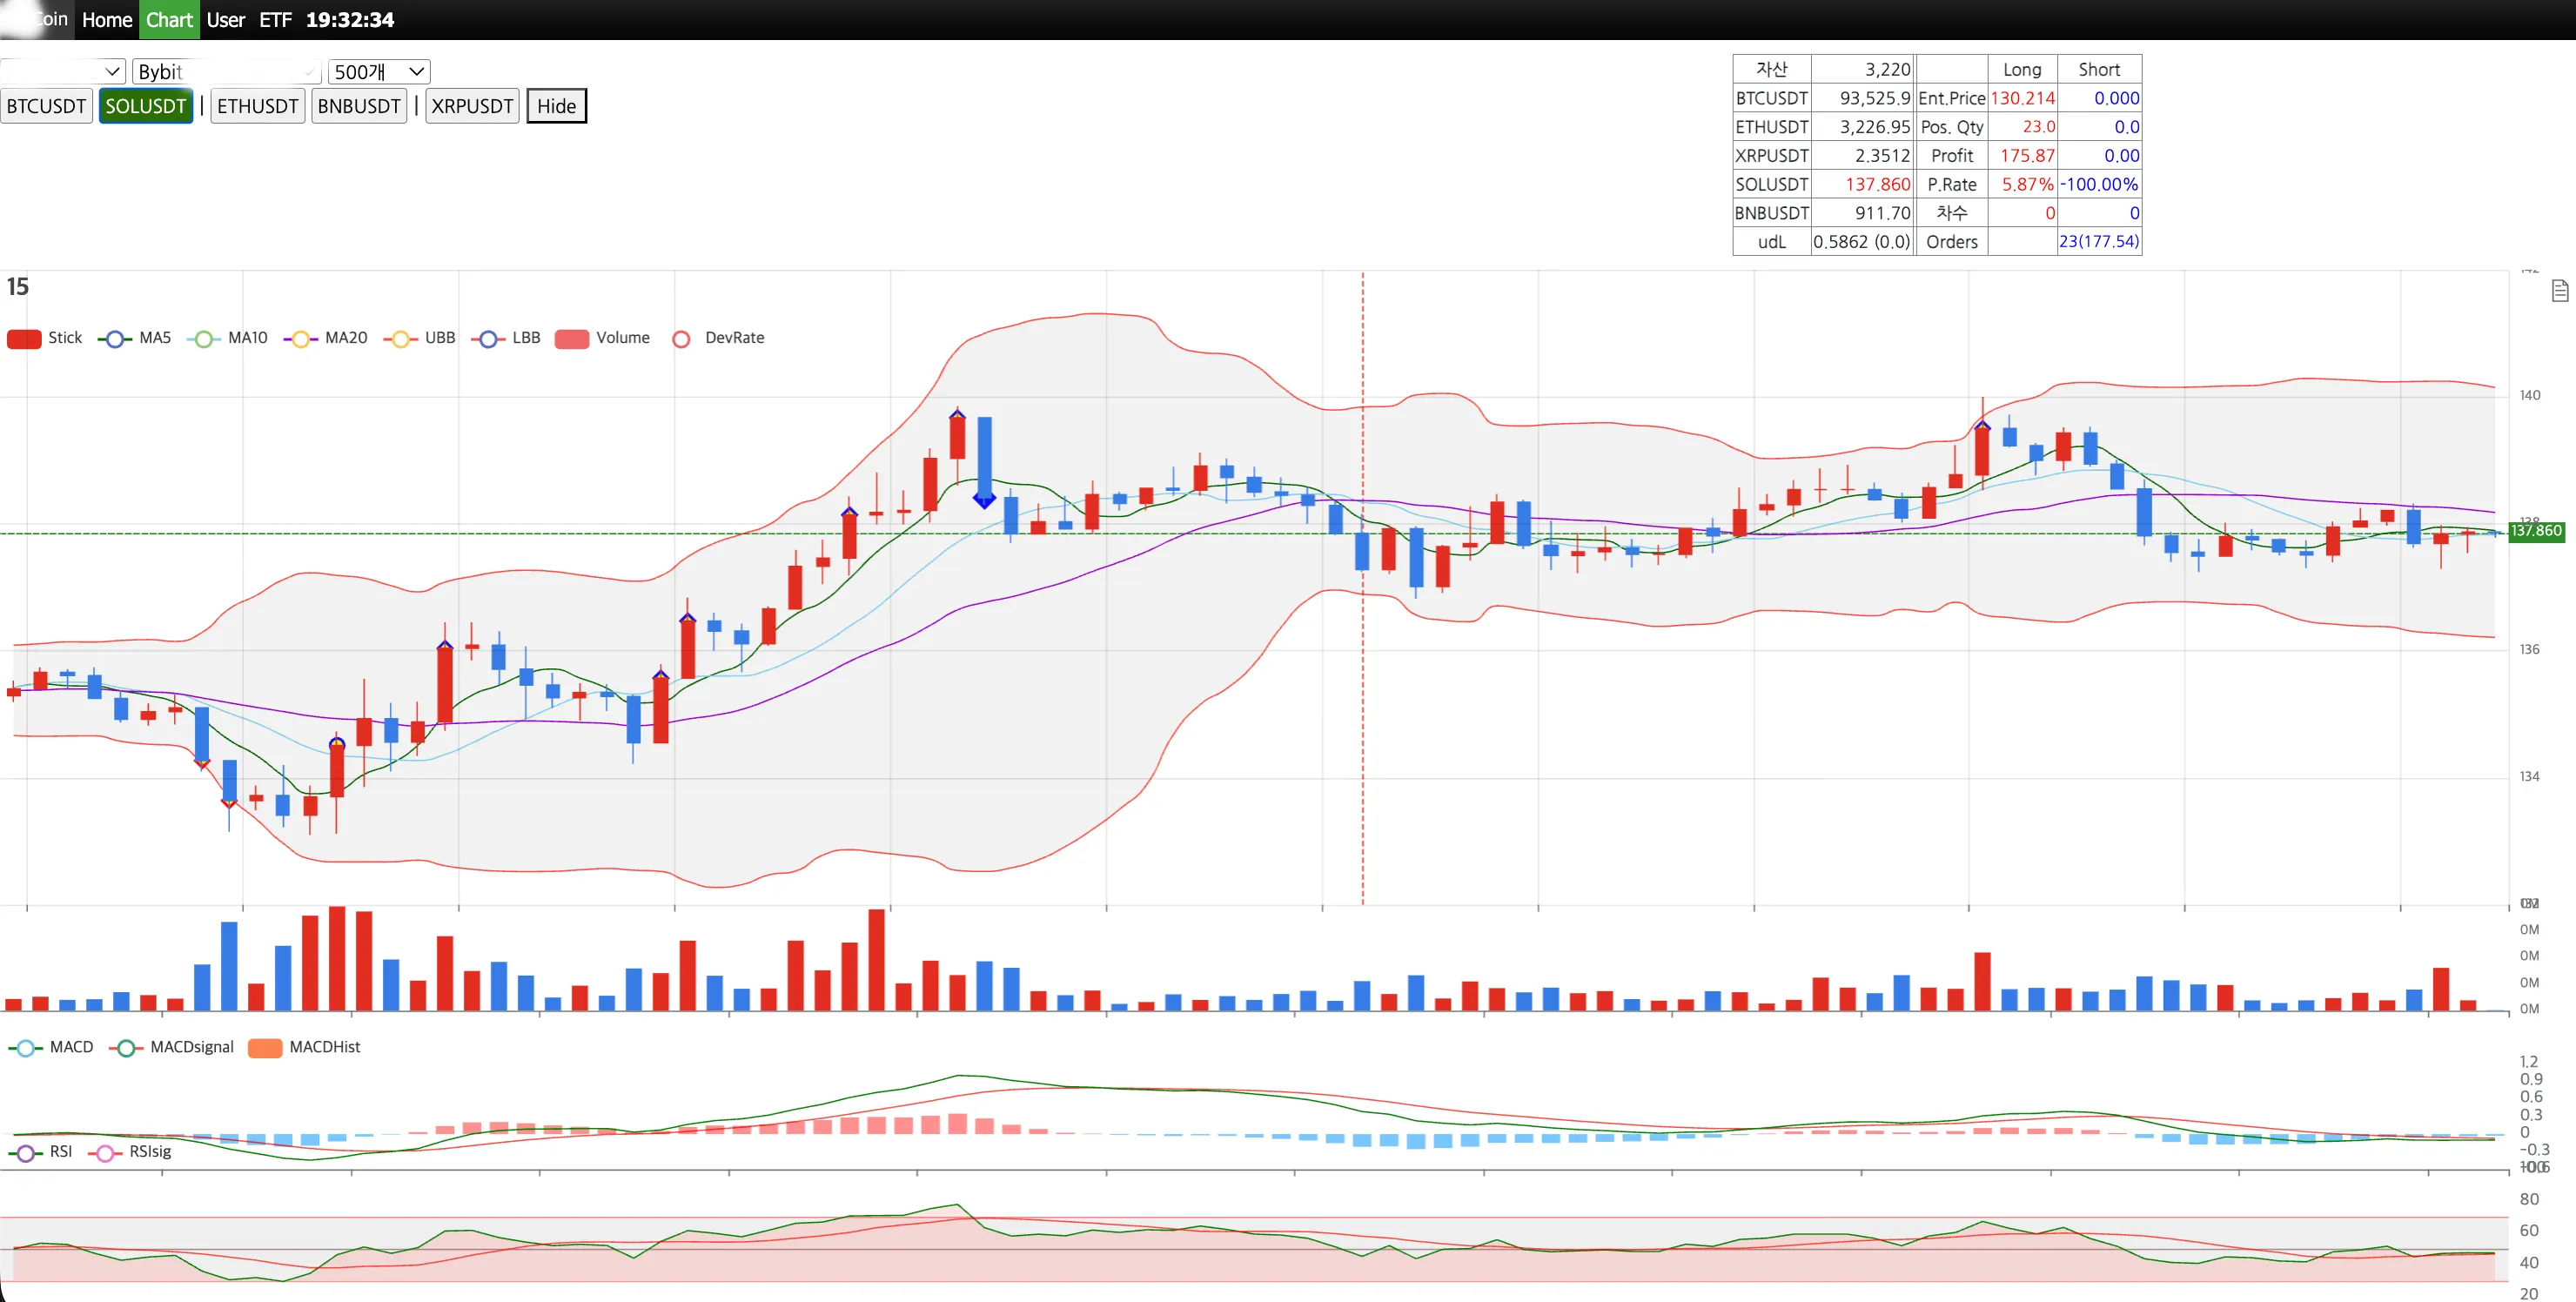
Task: Toggle the RSI legend entry
Action: (x=41, y=1152)
